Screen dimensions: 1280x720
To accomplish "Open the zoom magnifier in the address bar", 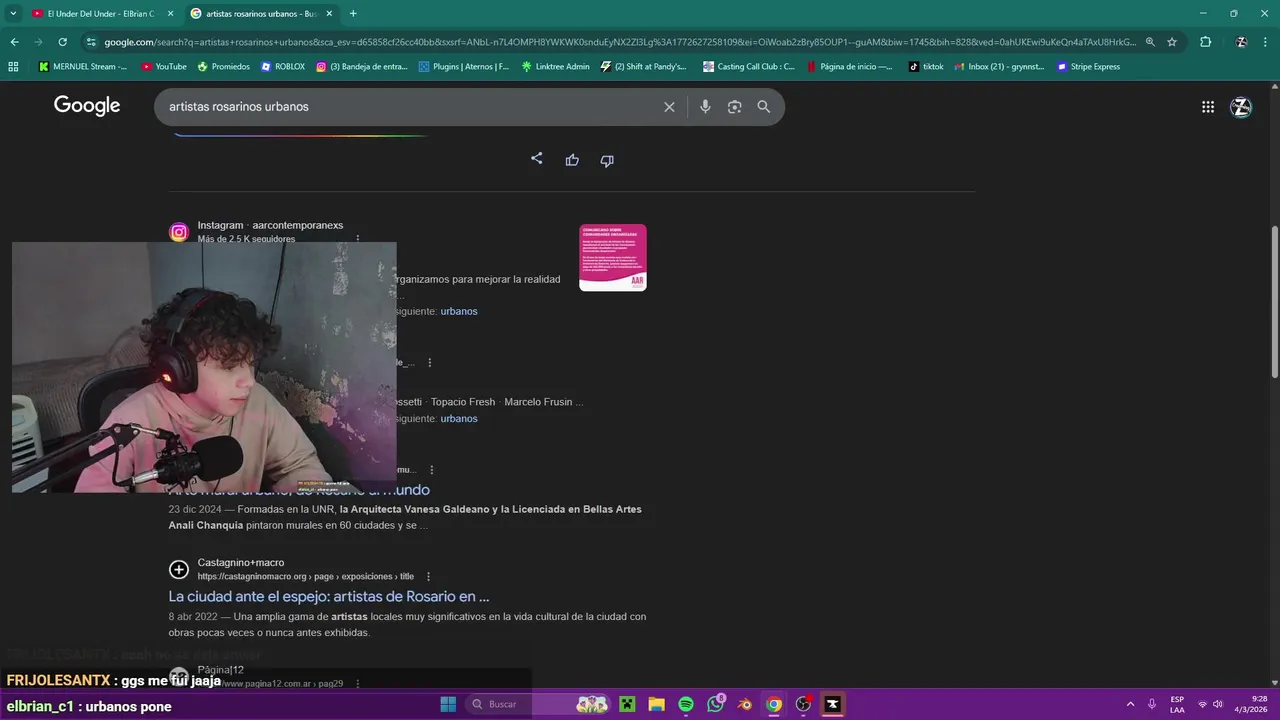I will pos(1150,42).
